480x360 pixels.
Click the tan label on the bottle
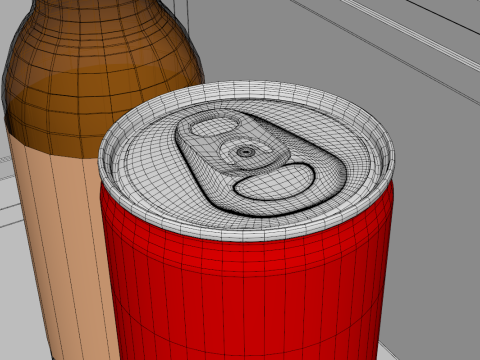coord(63,247)
